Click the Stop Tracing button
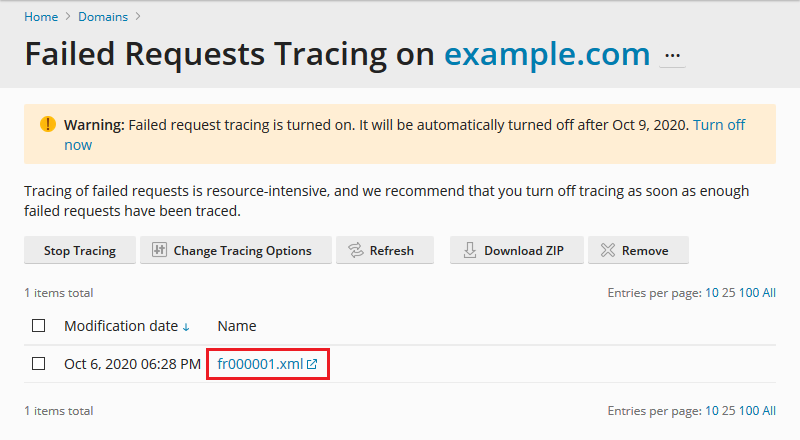800x440 pixels. tap(80, 250)
